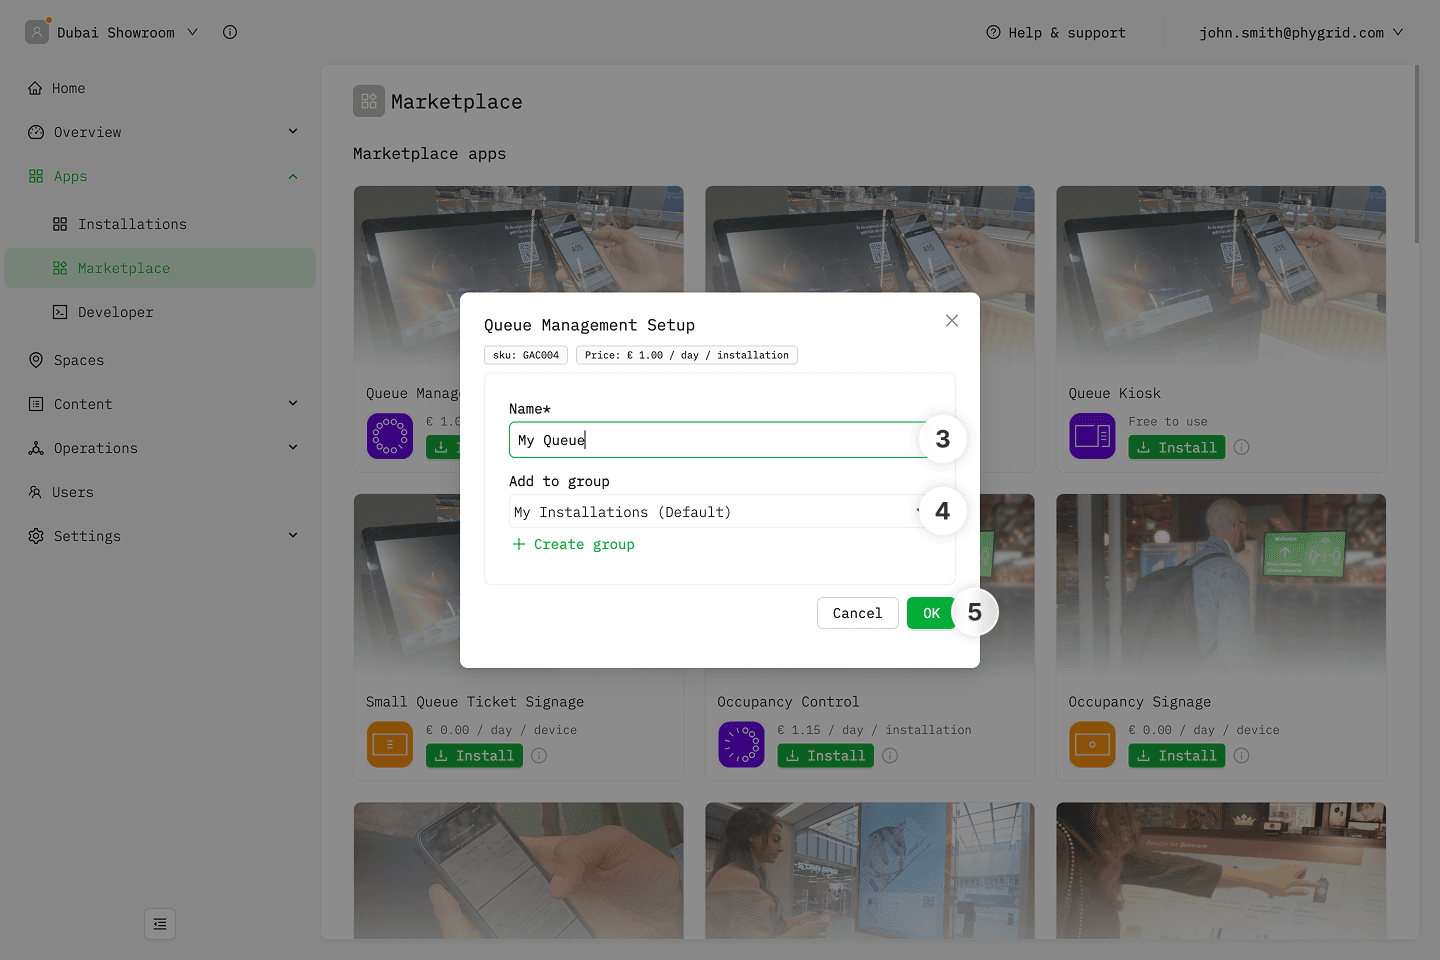Click the info icon next to Queue Kiosk Install
The width and height of the screenshot is (1440, 960).
point(1241,447)
